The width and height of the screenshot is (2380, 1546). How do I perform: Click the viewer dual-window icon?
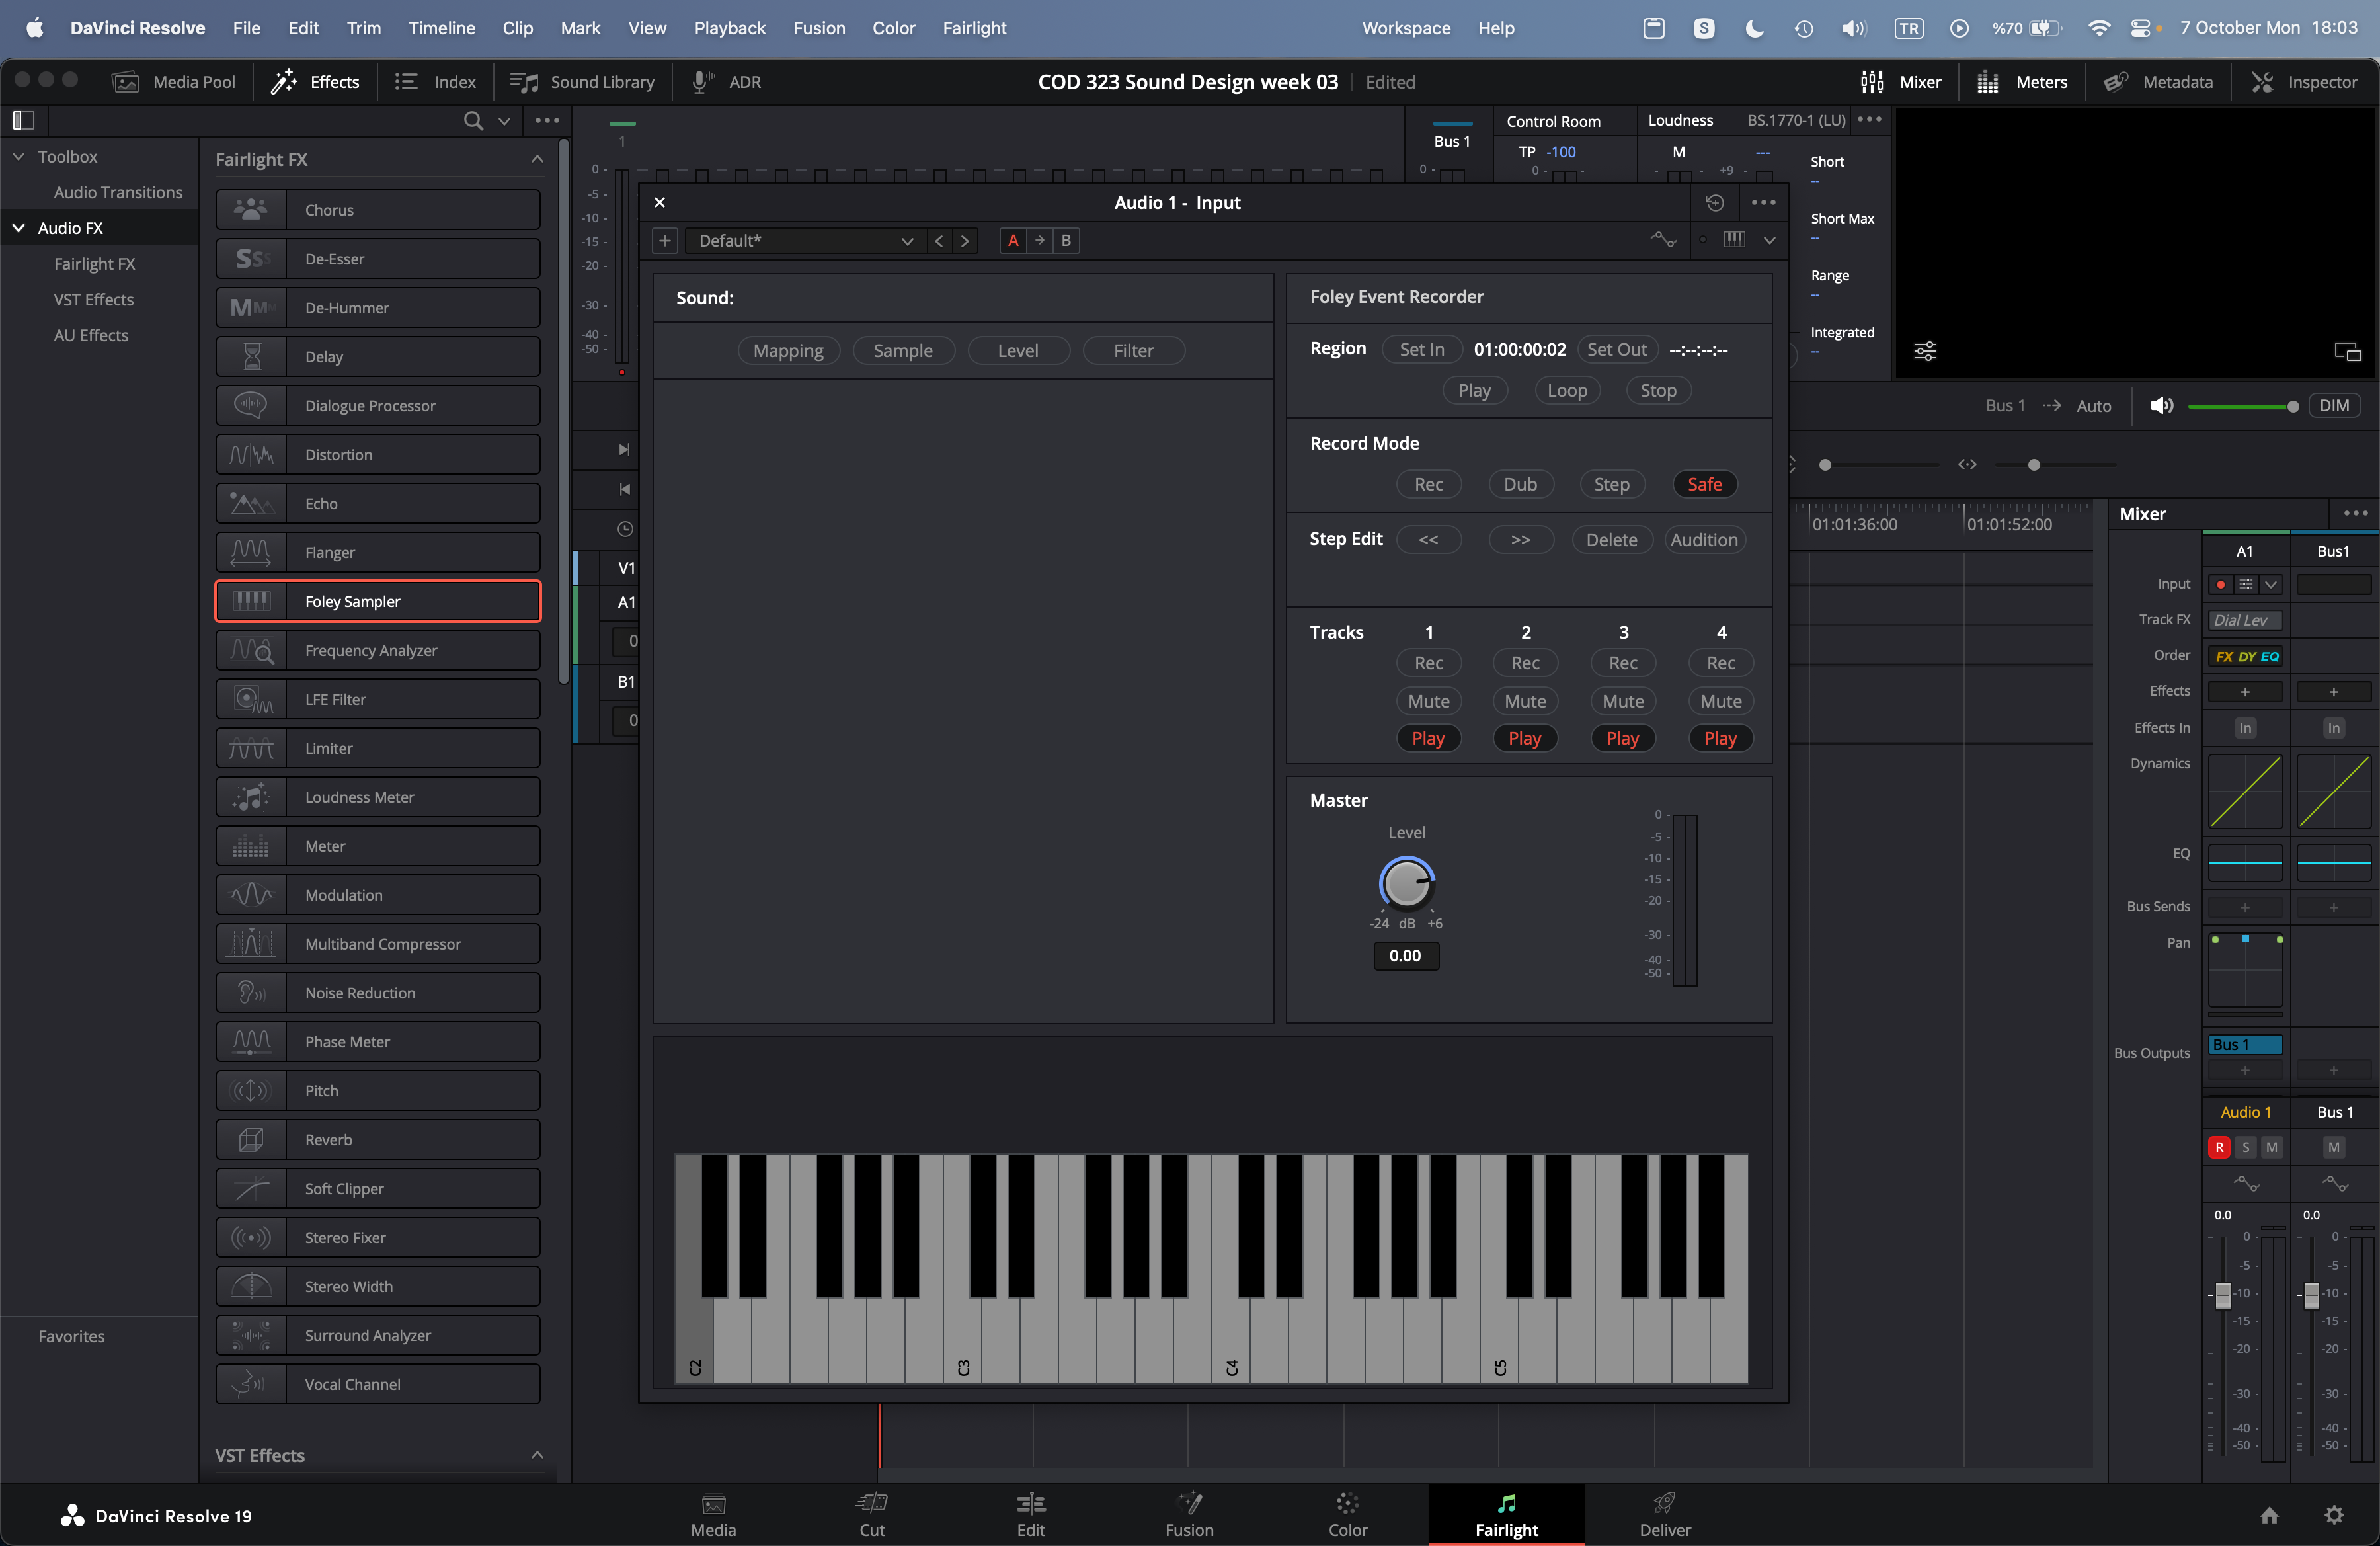[2347, 351]
